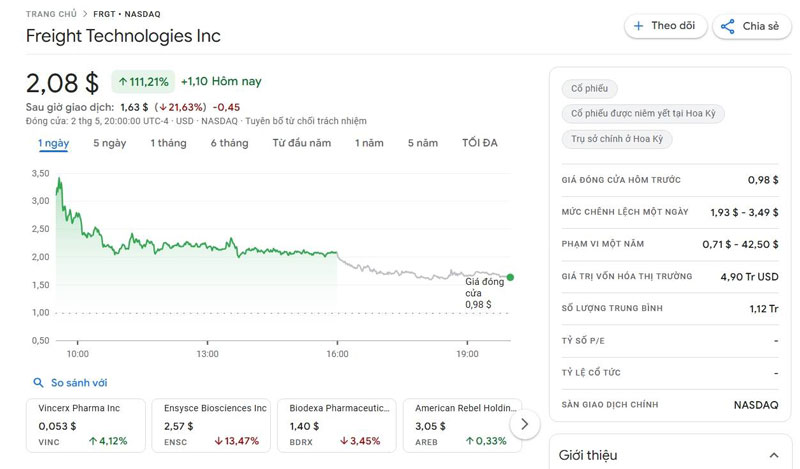Click the breadcrumb chevron after TRANG CHỦ
The height and width of the screenshot is (469, 800).
pyautogui.click(x=85, y=14)
